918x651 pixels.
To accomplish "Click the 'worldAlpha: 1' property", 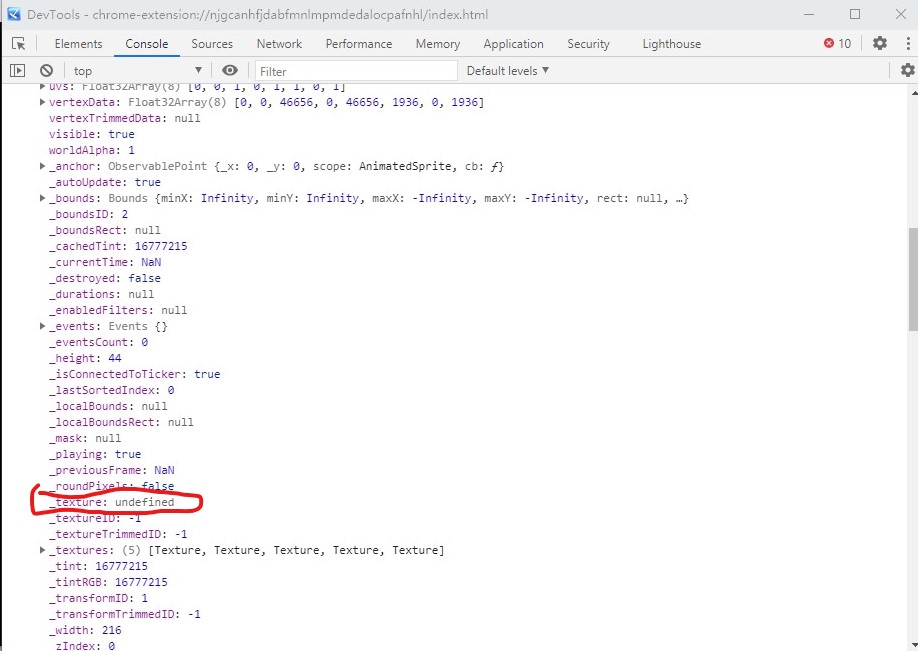I will coord(92,150).
